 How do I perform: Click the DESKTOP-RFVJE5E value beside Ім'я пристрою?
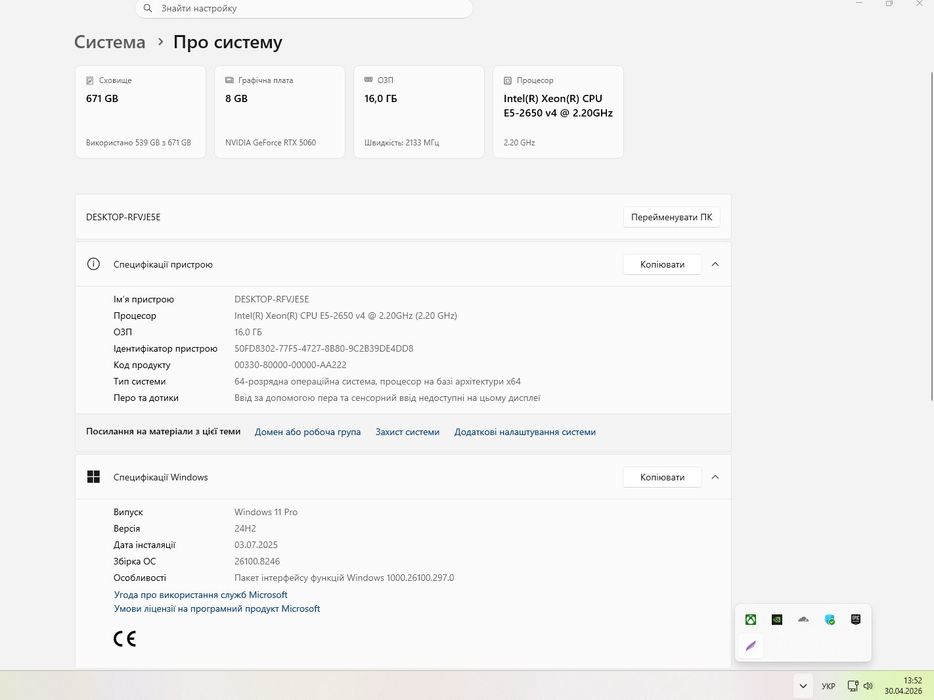[272, 299]
